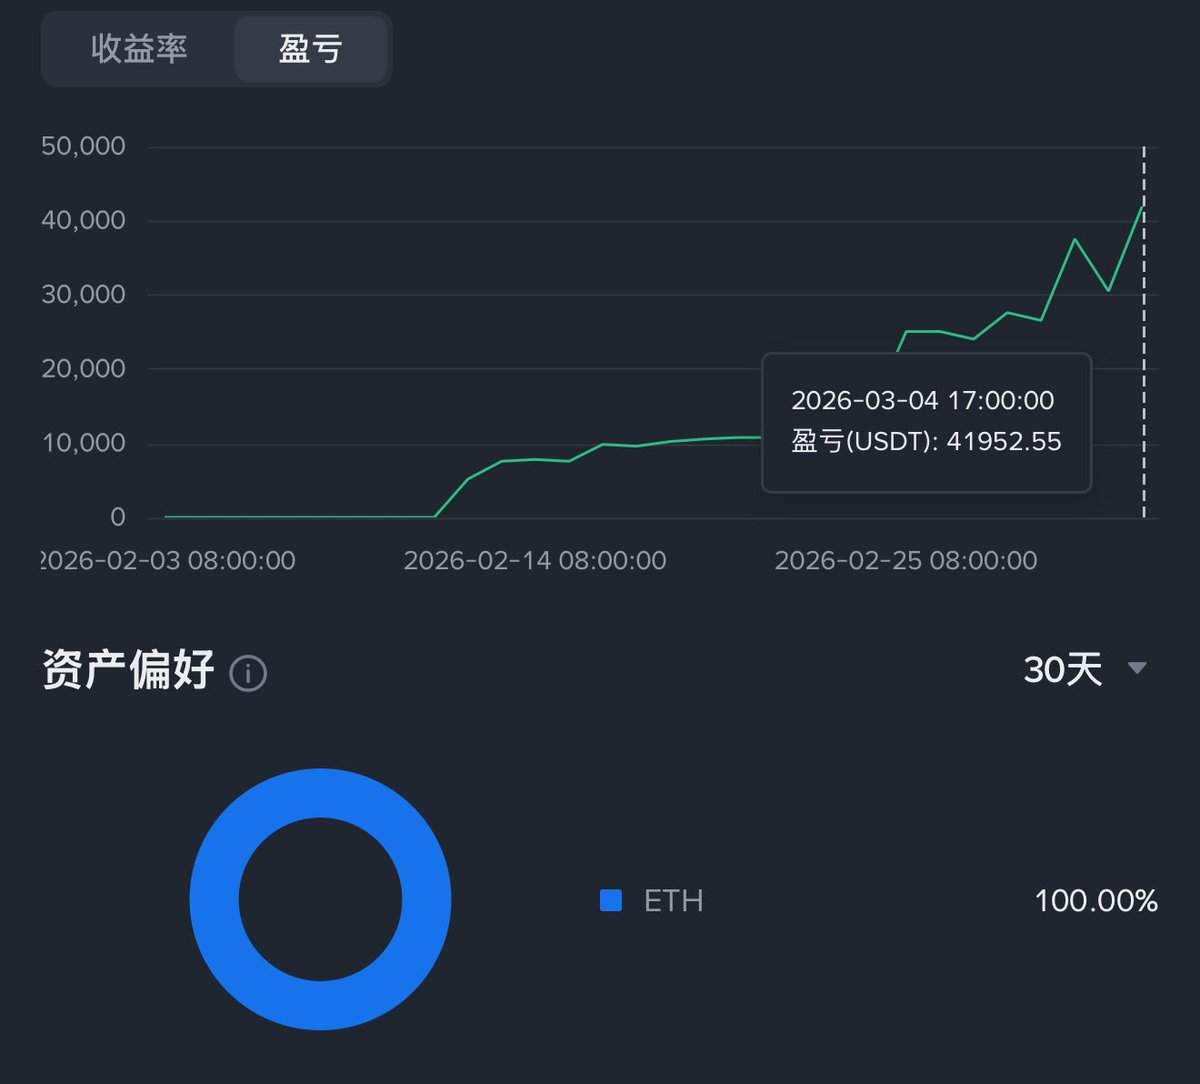Click the 2026-02-03 08:00:00 axis label
This screenshot has width=1200, height=1084.
[168, 561]
